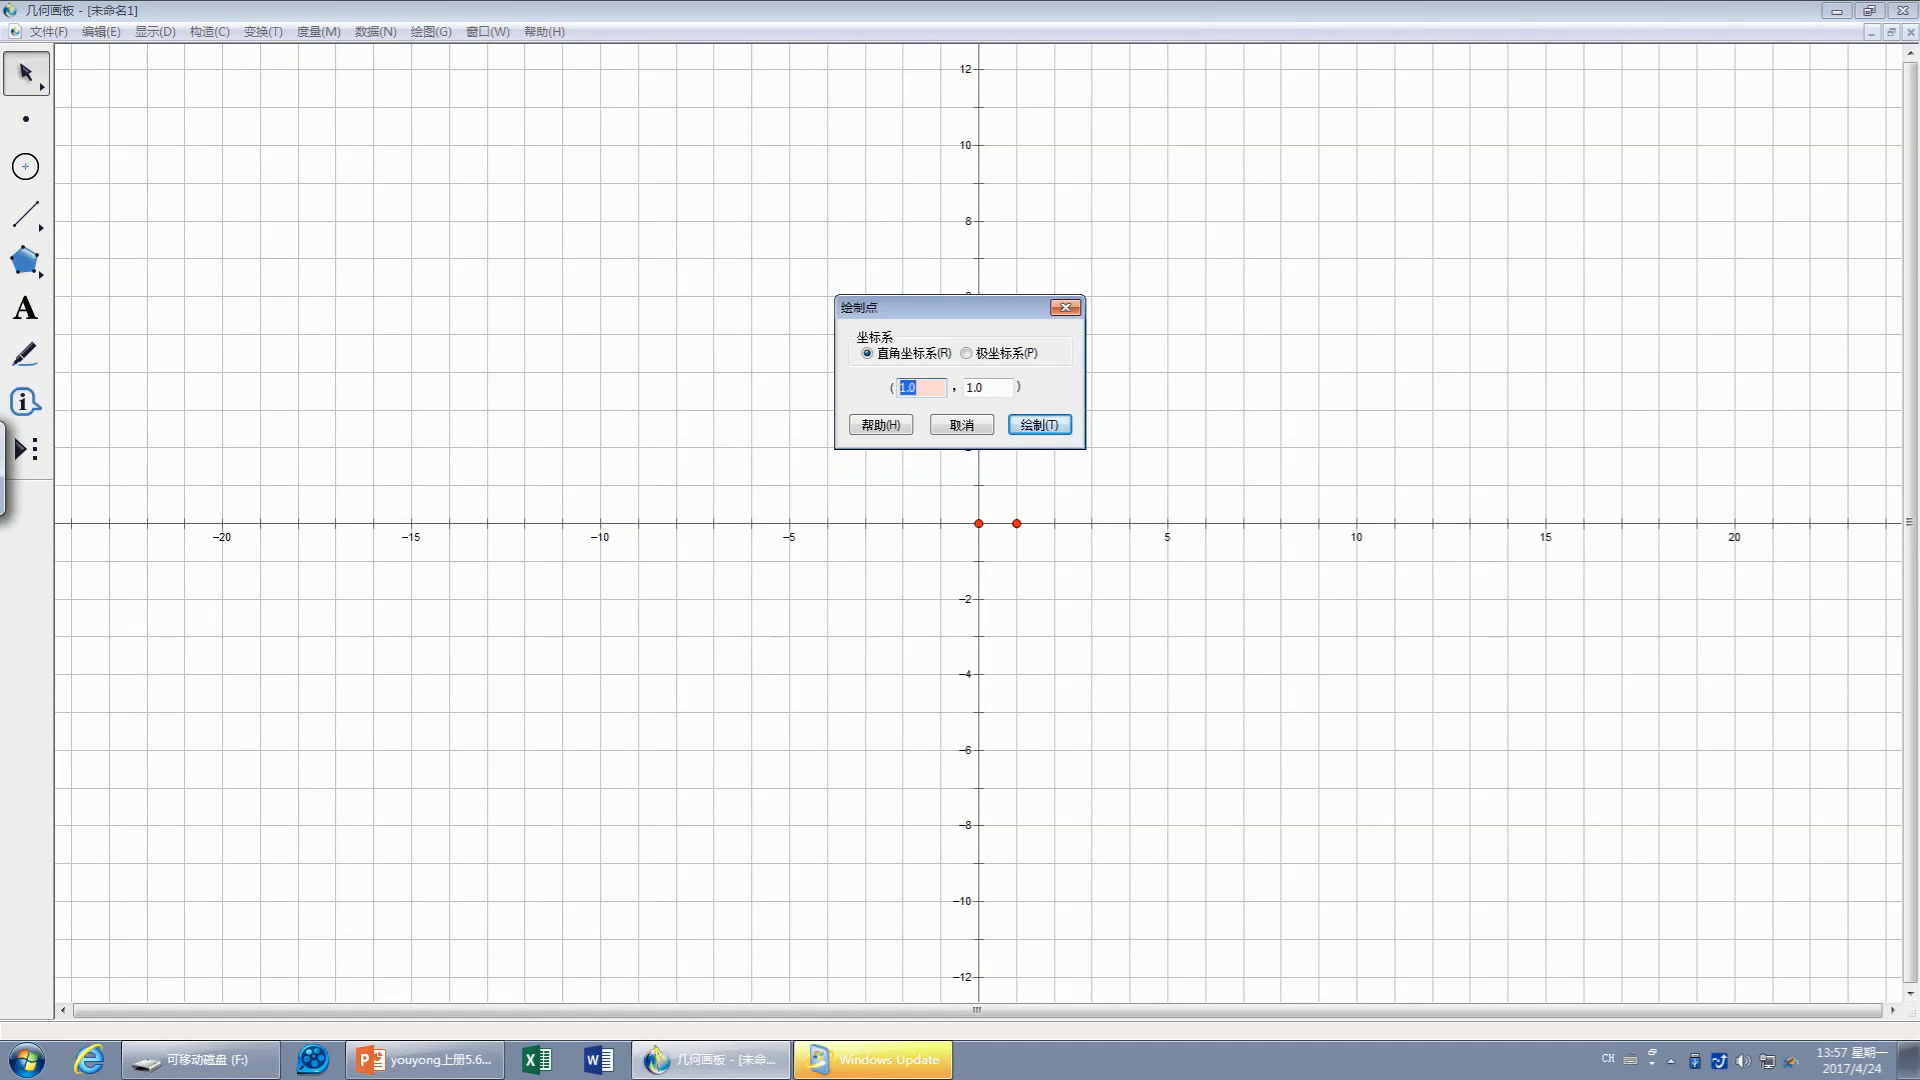Select the Compass circle tool
This screenshot has height=1080, width=1920.
coord(26,166)
